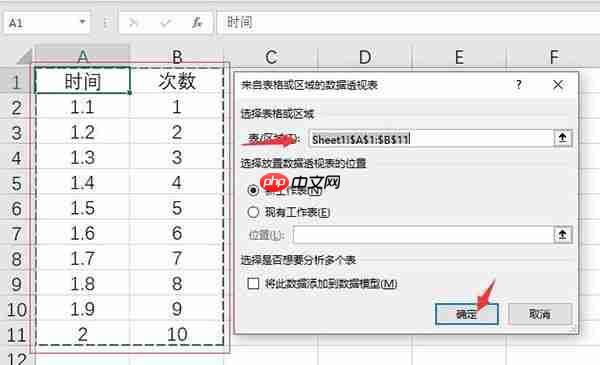This screenshot has width=600, height=365.
Task: Click the formula bar confirm checkmark icon
Action: tap(165, 23)
